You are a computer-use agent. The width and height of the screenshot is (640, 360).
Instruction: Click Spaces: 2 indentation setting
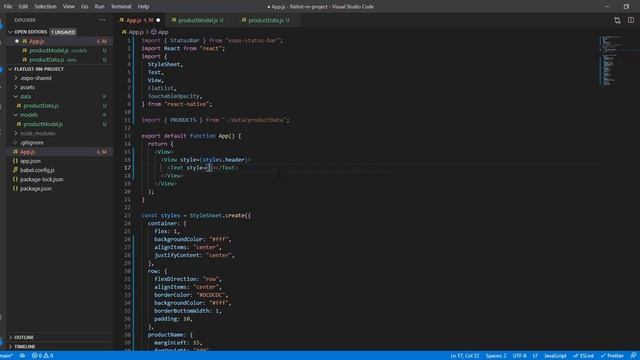(496, 356)
